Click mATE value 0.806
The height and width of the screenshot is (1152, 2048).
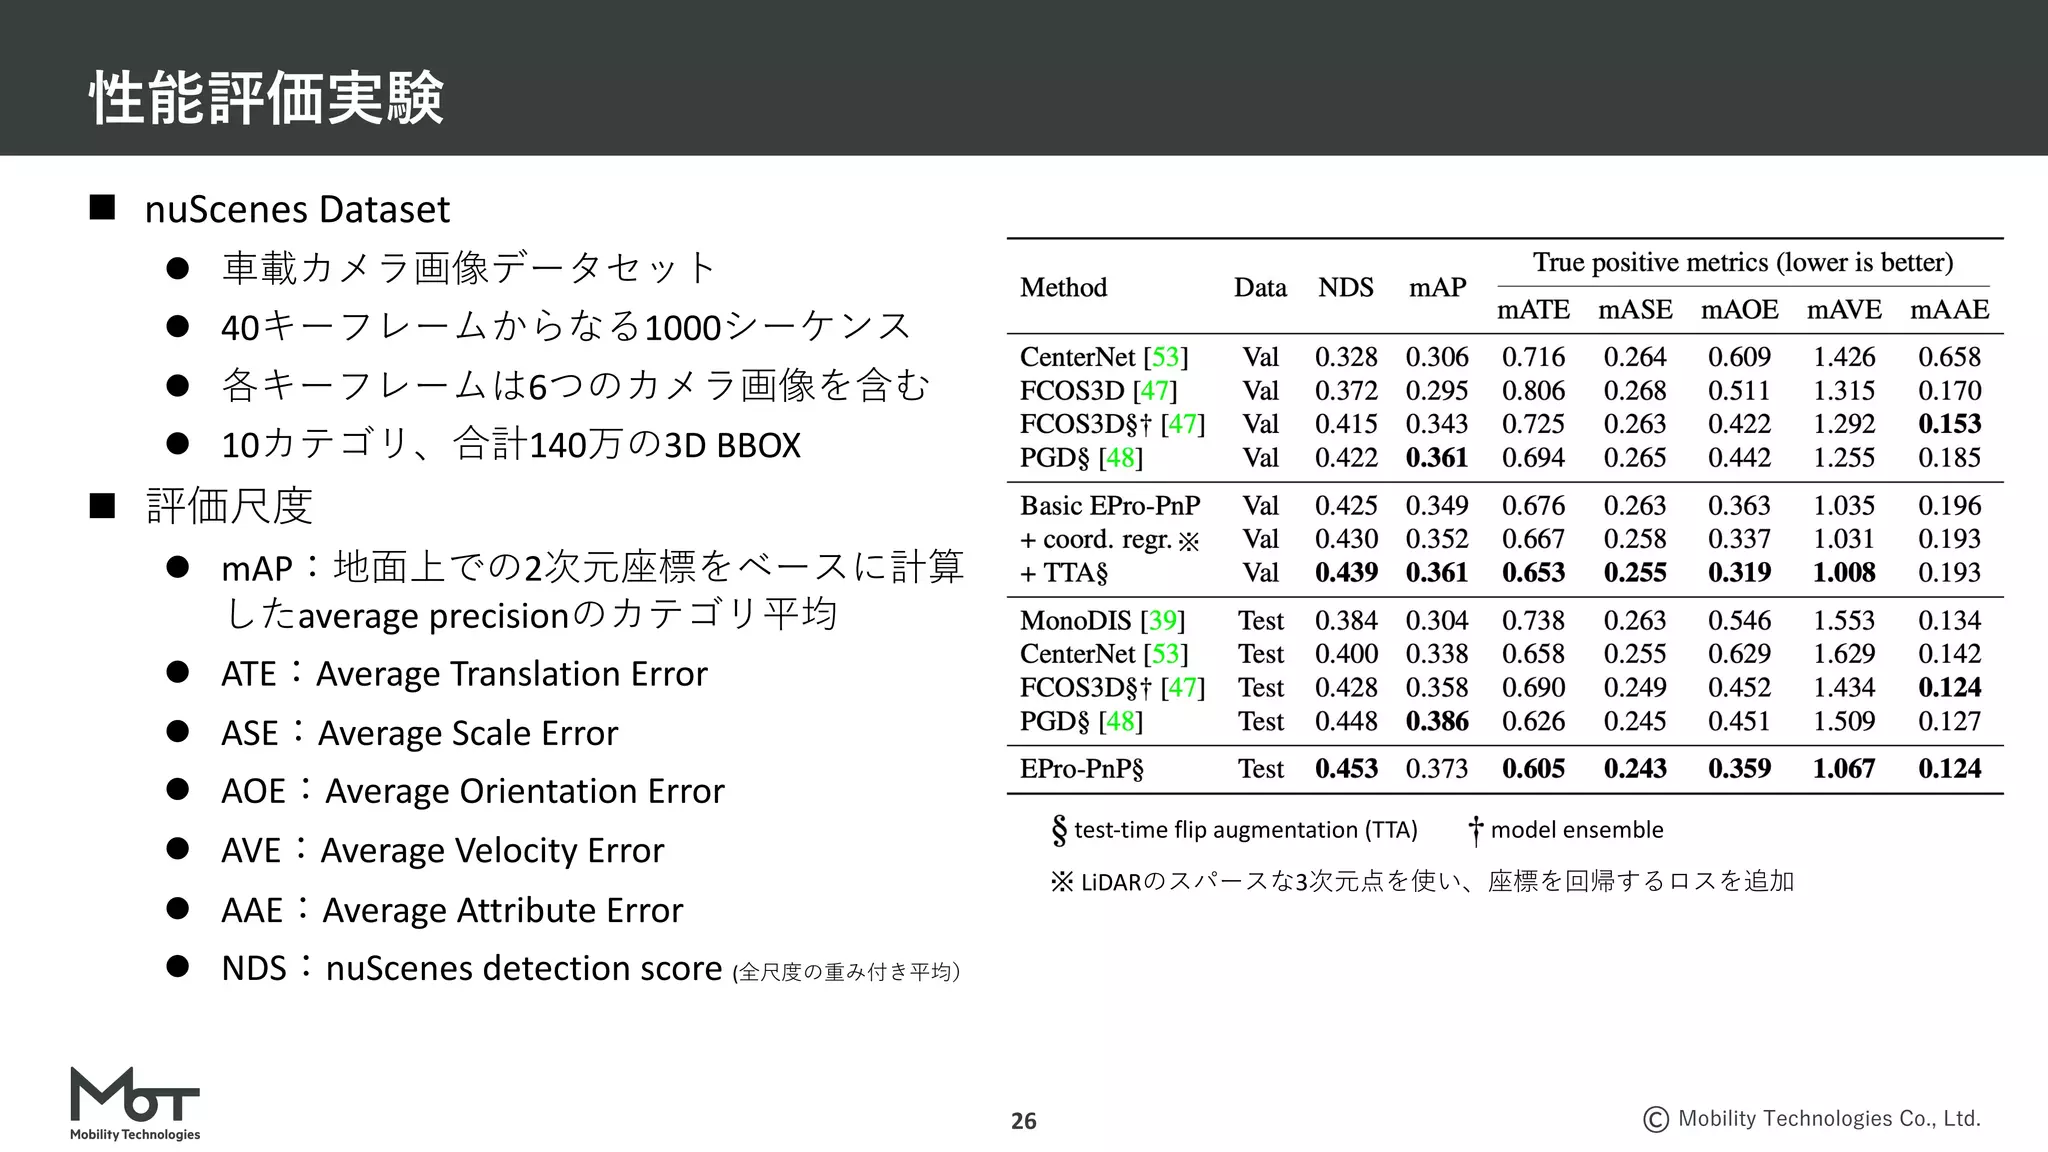(x=1533, y=391)
